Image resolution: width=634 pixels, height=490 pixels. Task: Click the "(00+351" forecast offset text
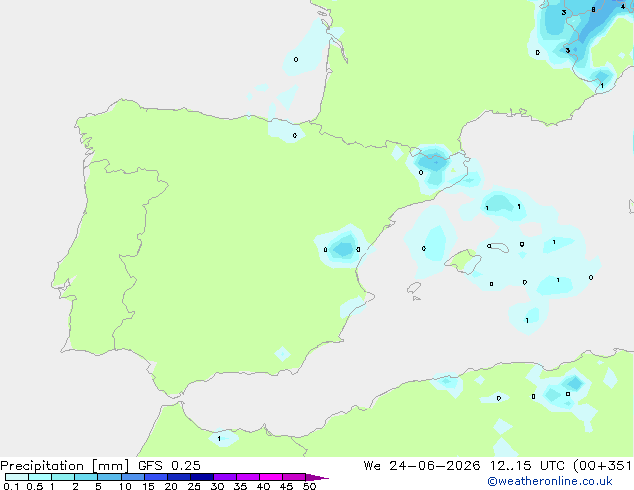(602, 466)
